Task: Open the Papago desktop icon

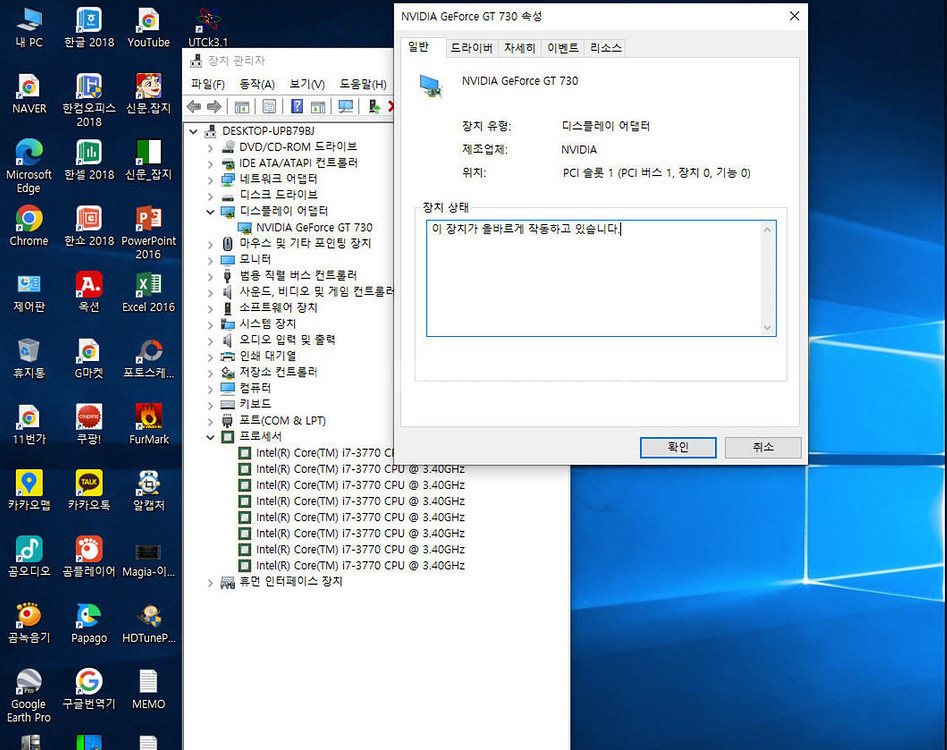Action: pos(89,623)
